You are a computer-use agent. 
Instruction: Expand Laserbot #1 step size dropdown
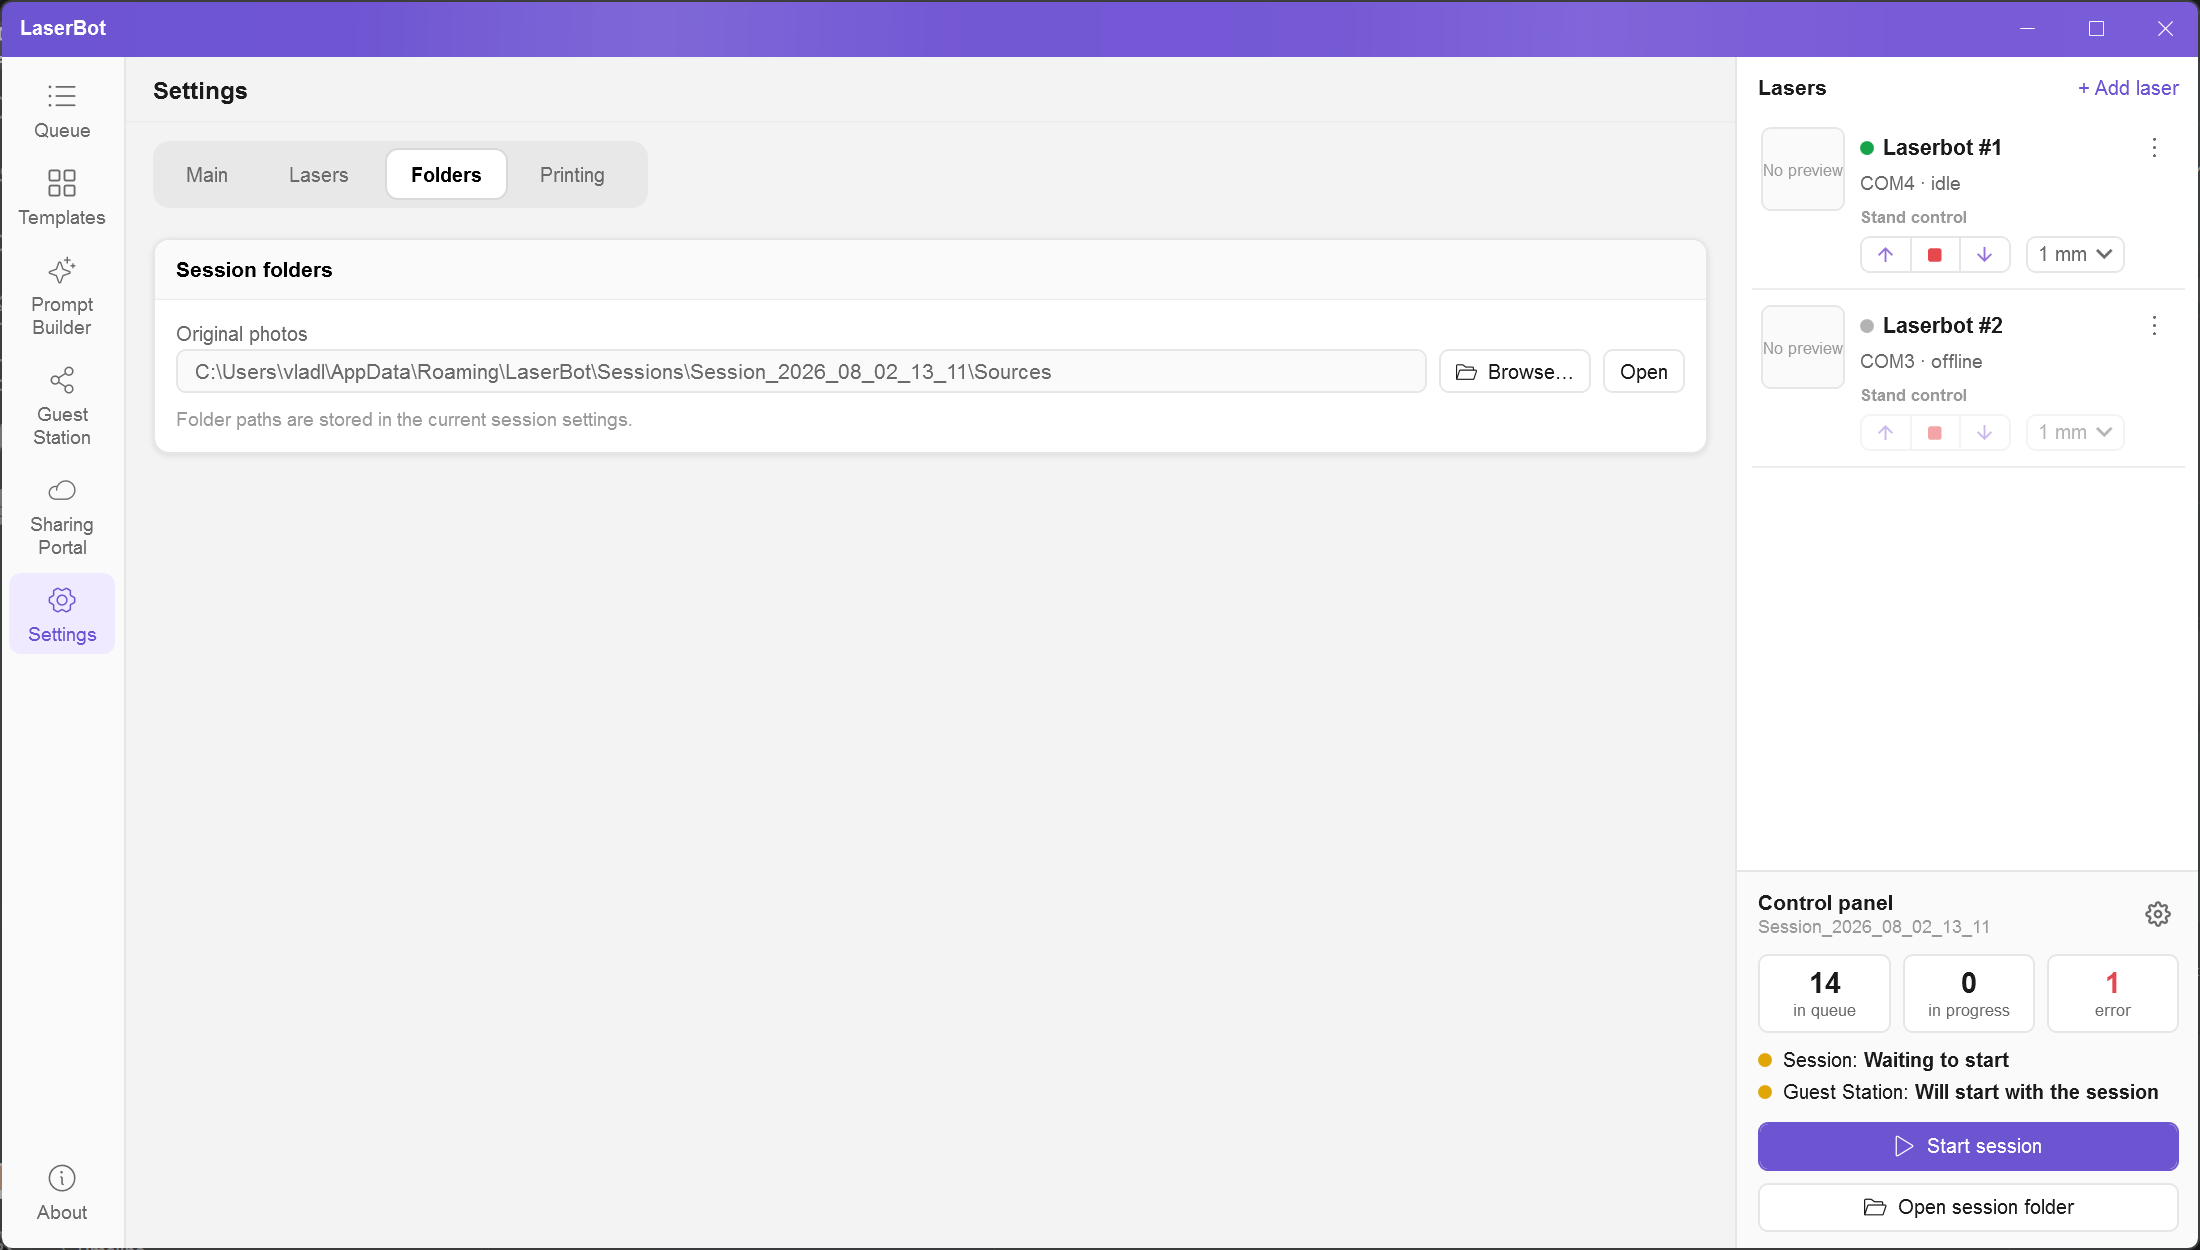click(x=2075, y=255)
